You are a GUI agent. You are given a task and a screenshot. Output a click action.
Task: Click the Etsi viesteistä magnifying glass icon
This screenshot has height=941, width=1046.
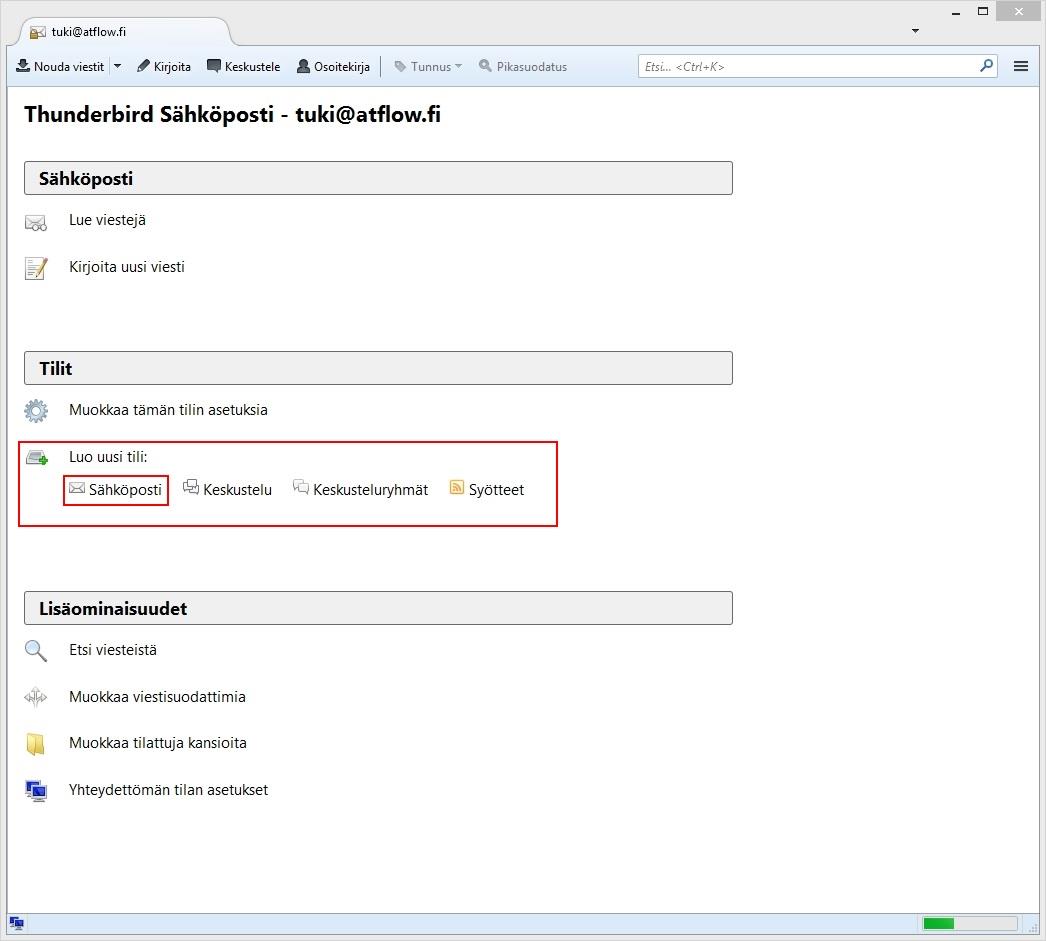(36, 651)
